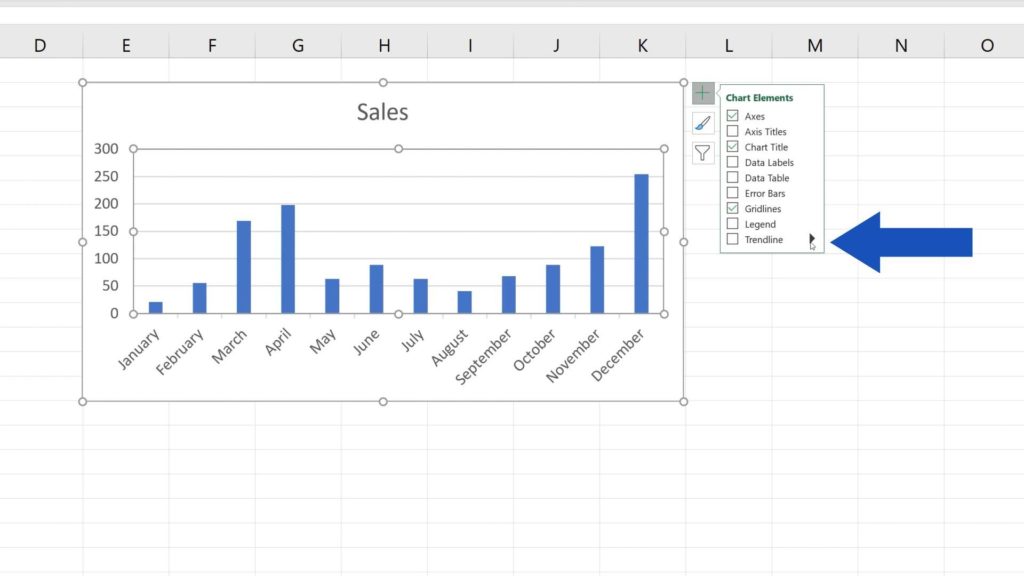Enable the Error Bars checkbox

(732, 193)
